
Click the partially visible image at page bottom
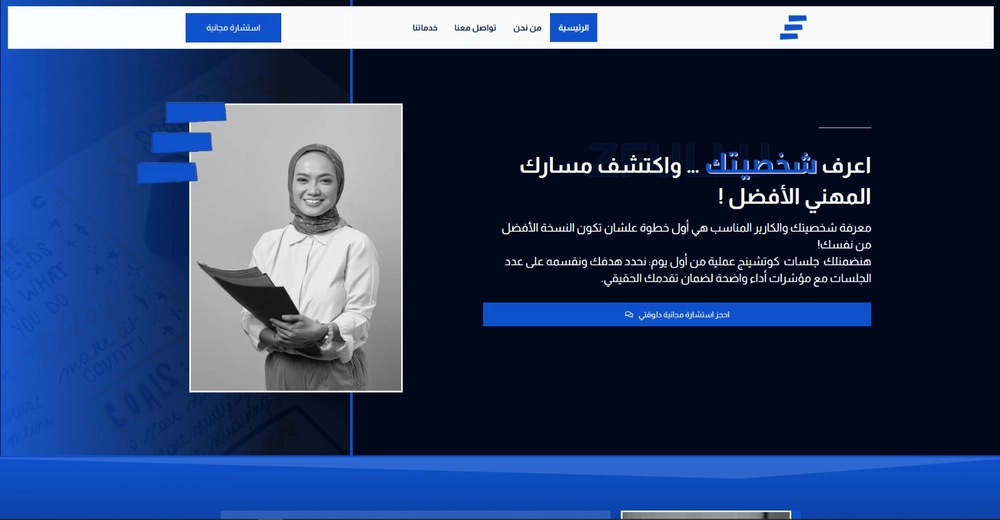[x=705, y=515]
